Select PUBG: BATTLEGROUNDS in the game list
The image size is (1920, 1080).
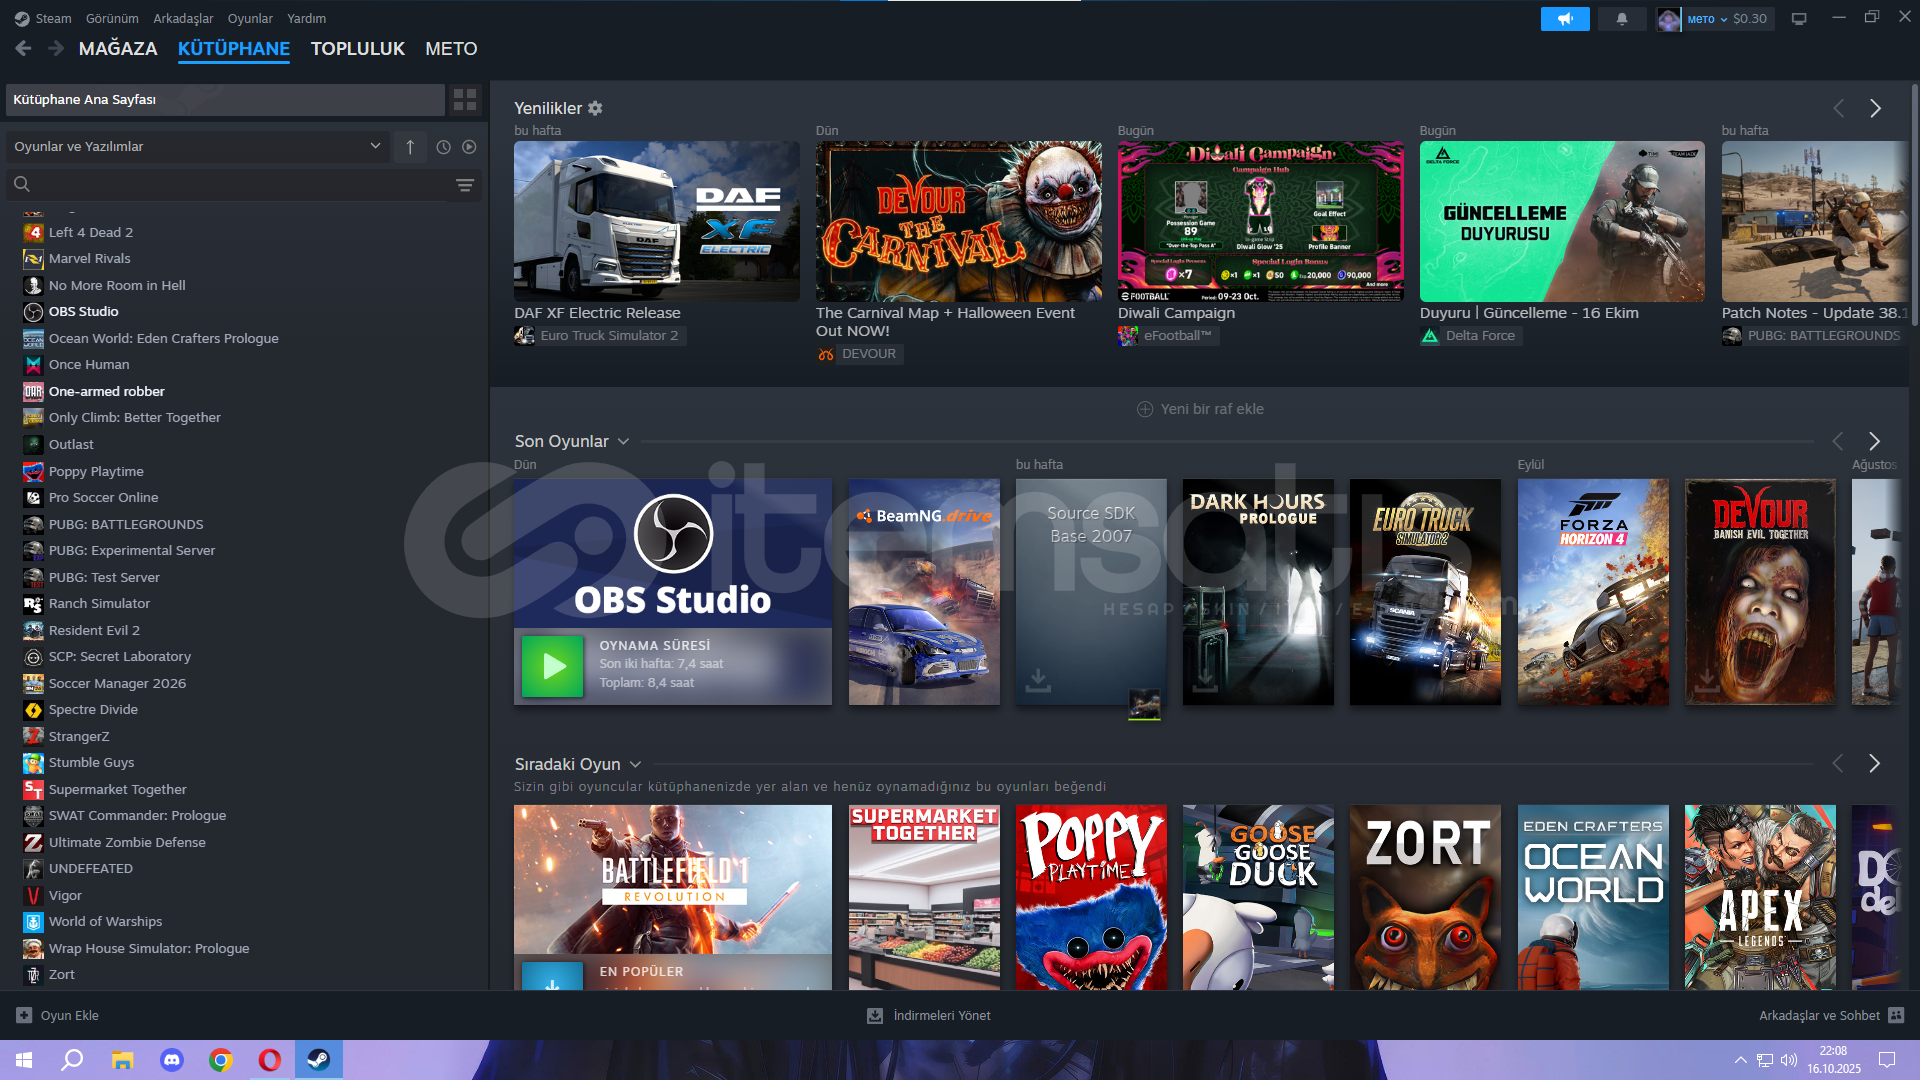pyautogui.click(x=126, y=524)
